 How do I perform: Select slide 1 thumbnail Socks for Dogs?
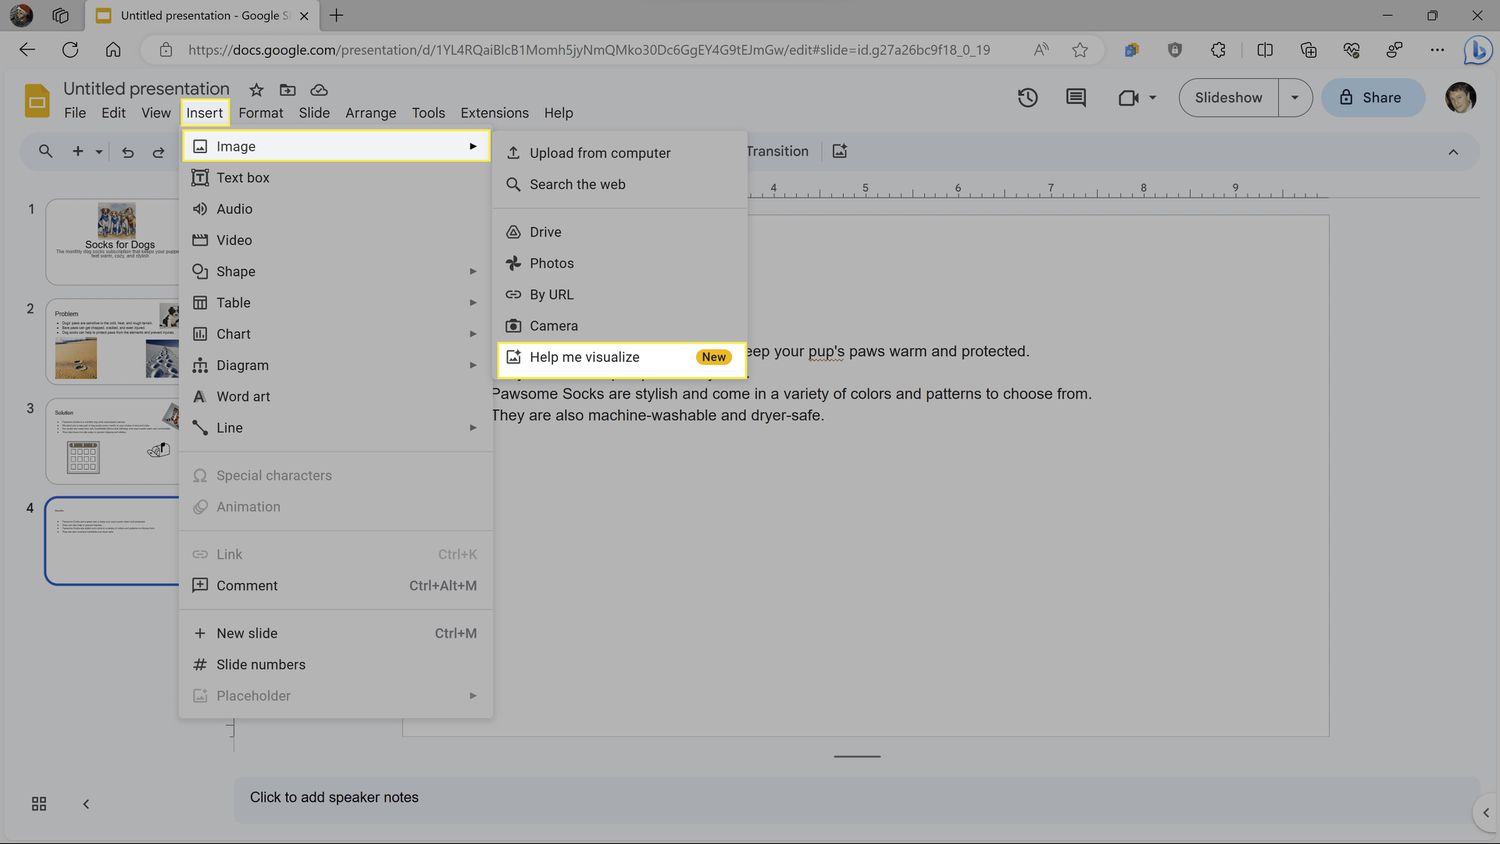click(x=112, y=241)
